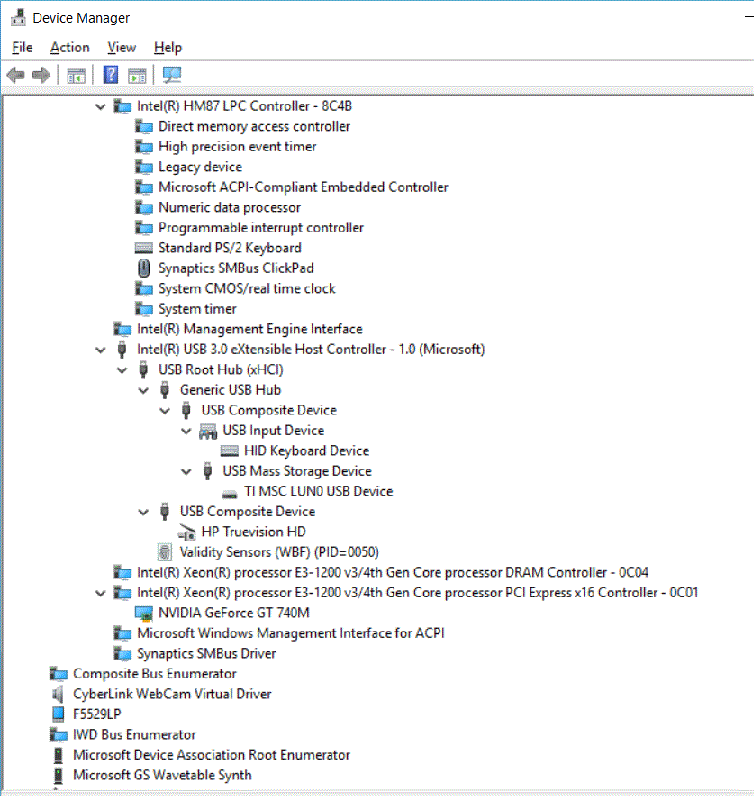This screenshot has height=796, width=754.
Task: Click the Back arrow toolbar icon
Action: tap(16, 75)
